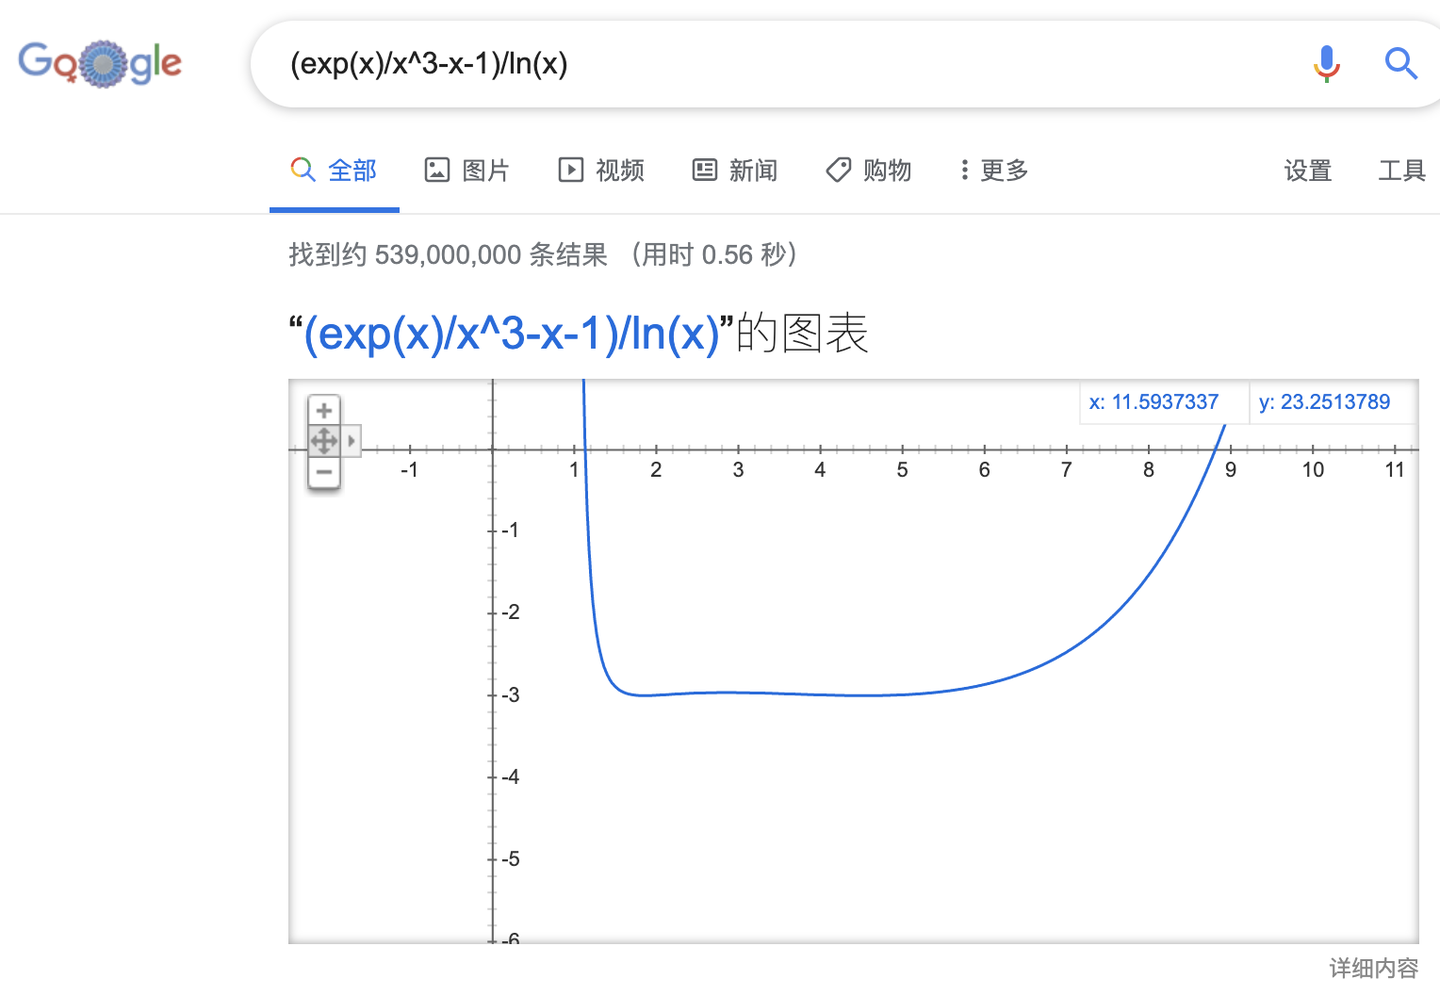Select the four-way pan control on the graph
The width and height of the screenshot is (1440, 995).
(x=324, y=440)
